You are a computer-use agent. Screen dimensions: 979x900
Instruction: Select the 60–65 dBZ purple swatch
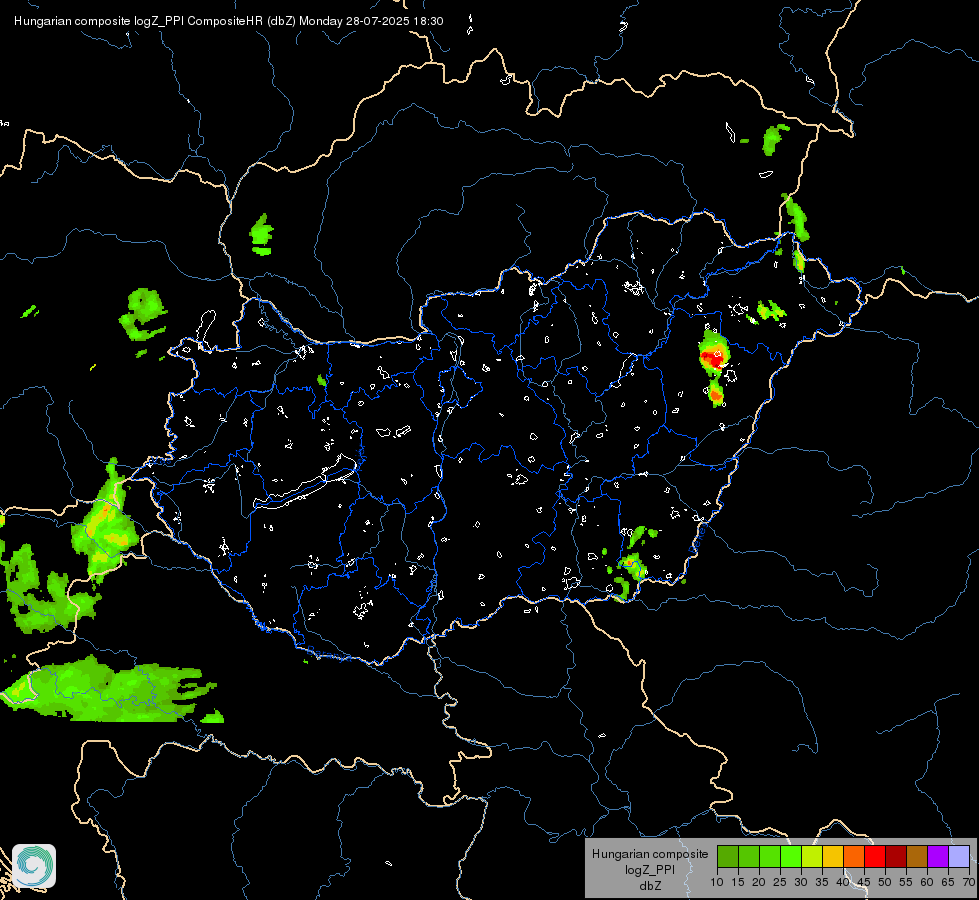(x=938, y=856)
